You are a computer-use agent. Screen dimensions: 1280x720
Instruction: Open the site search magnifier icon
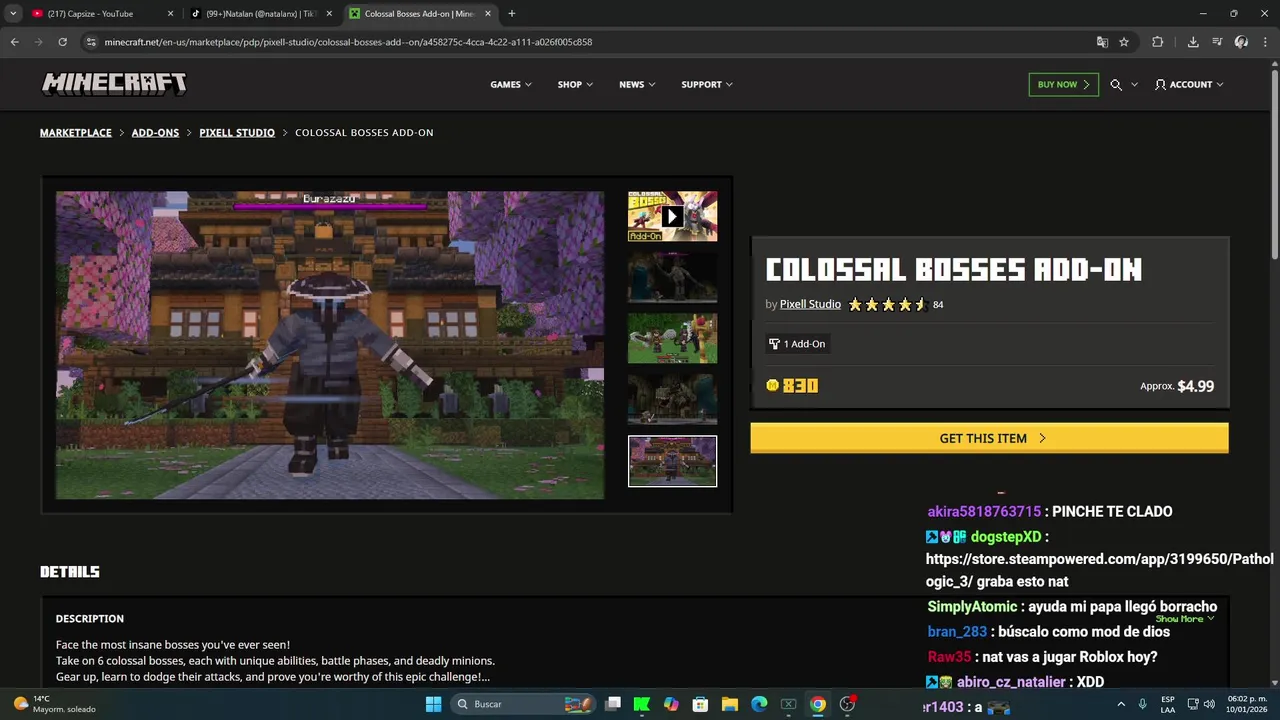click(x=1116, y=85)
